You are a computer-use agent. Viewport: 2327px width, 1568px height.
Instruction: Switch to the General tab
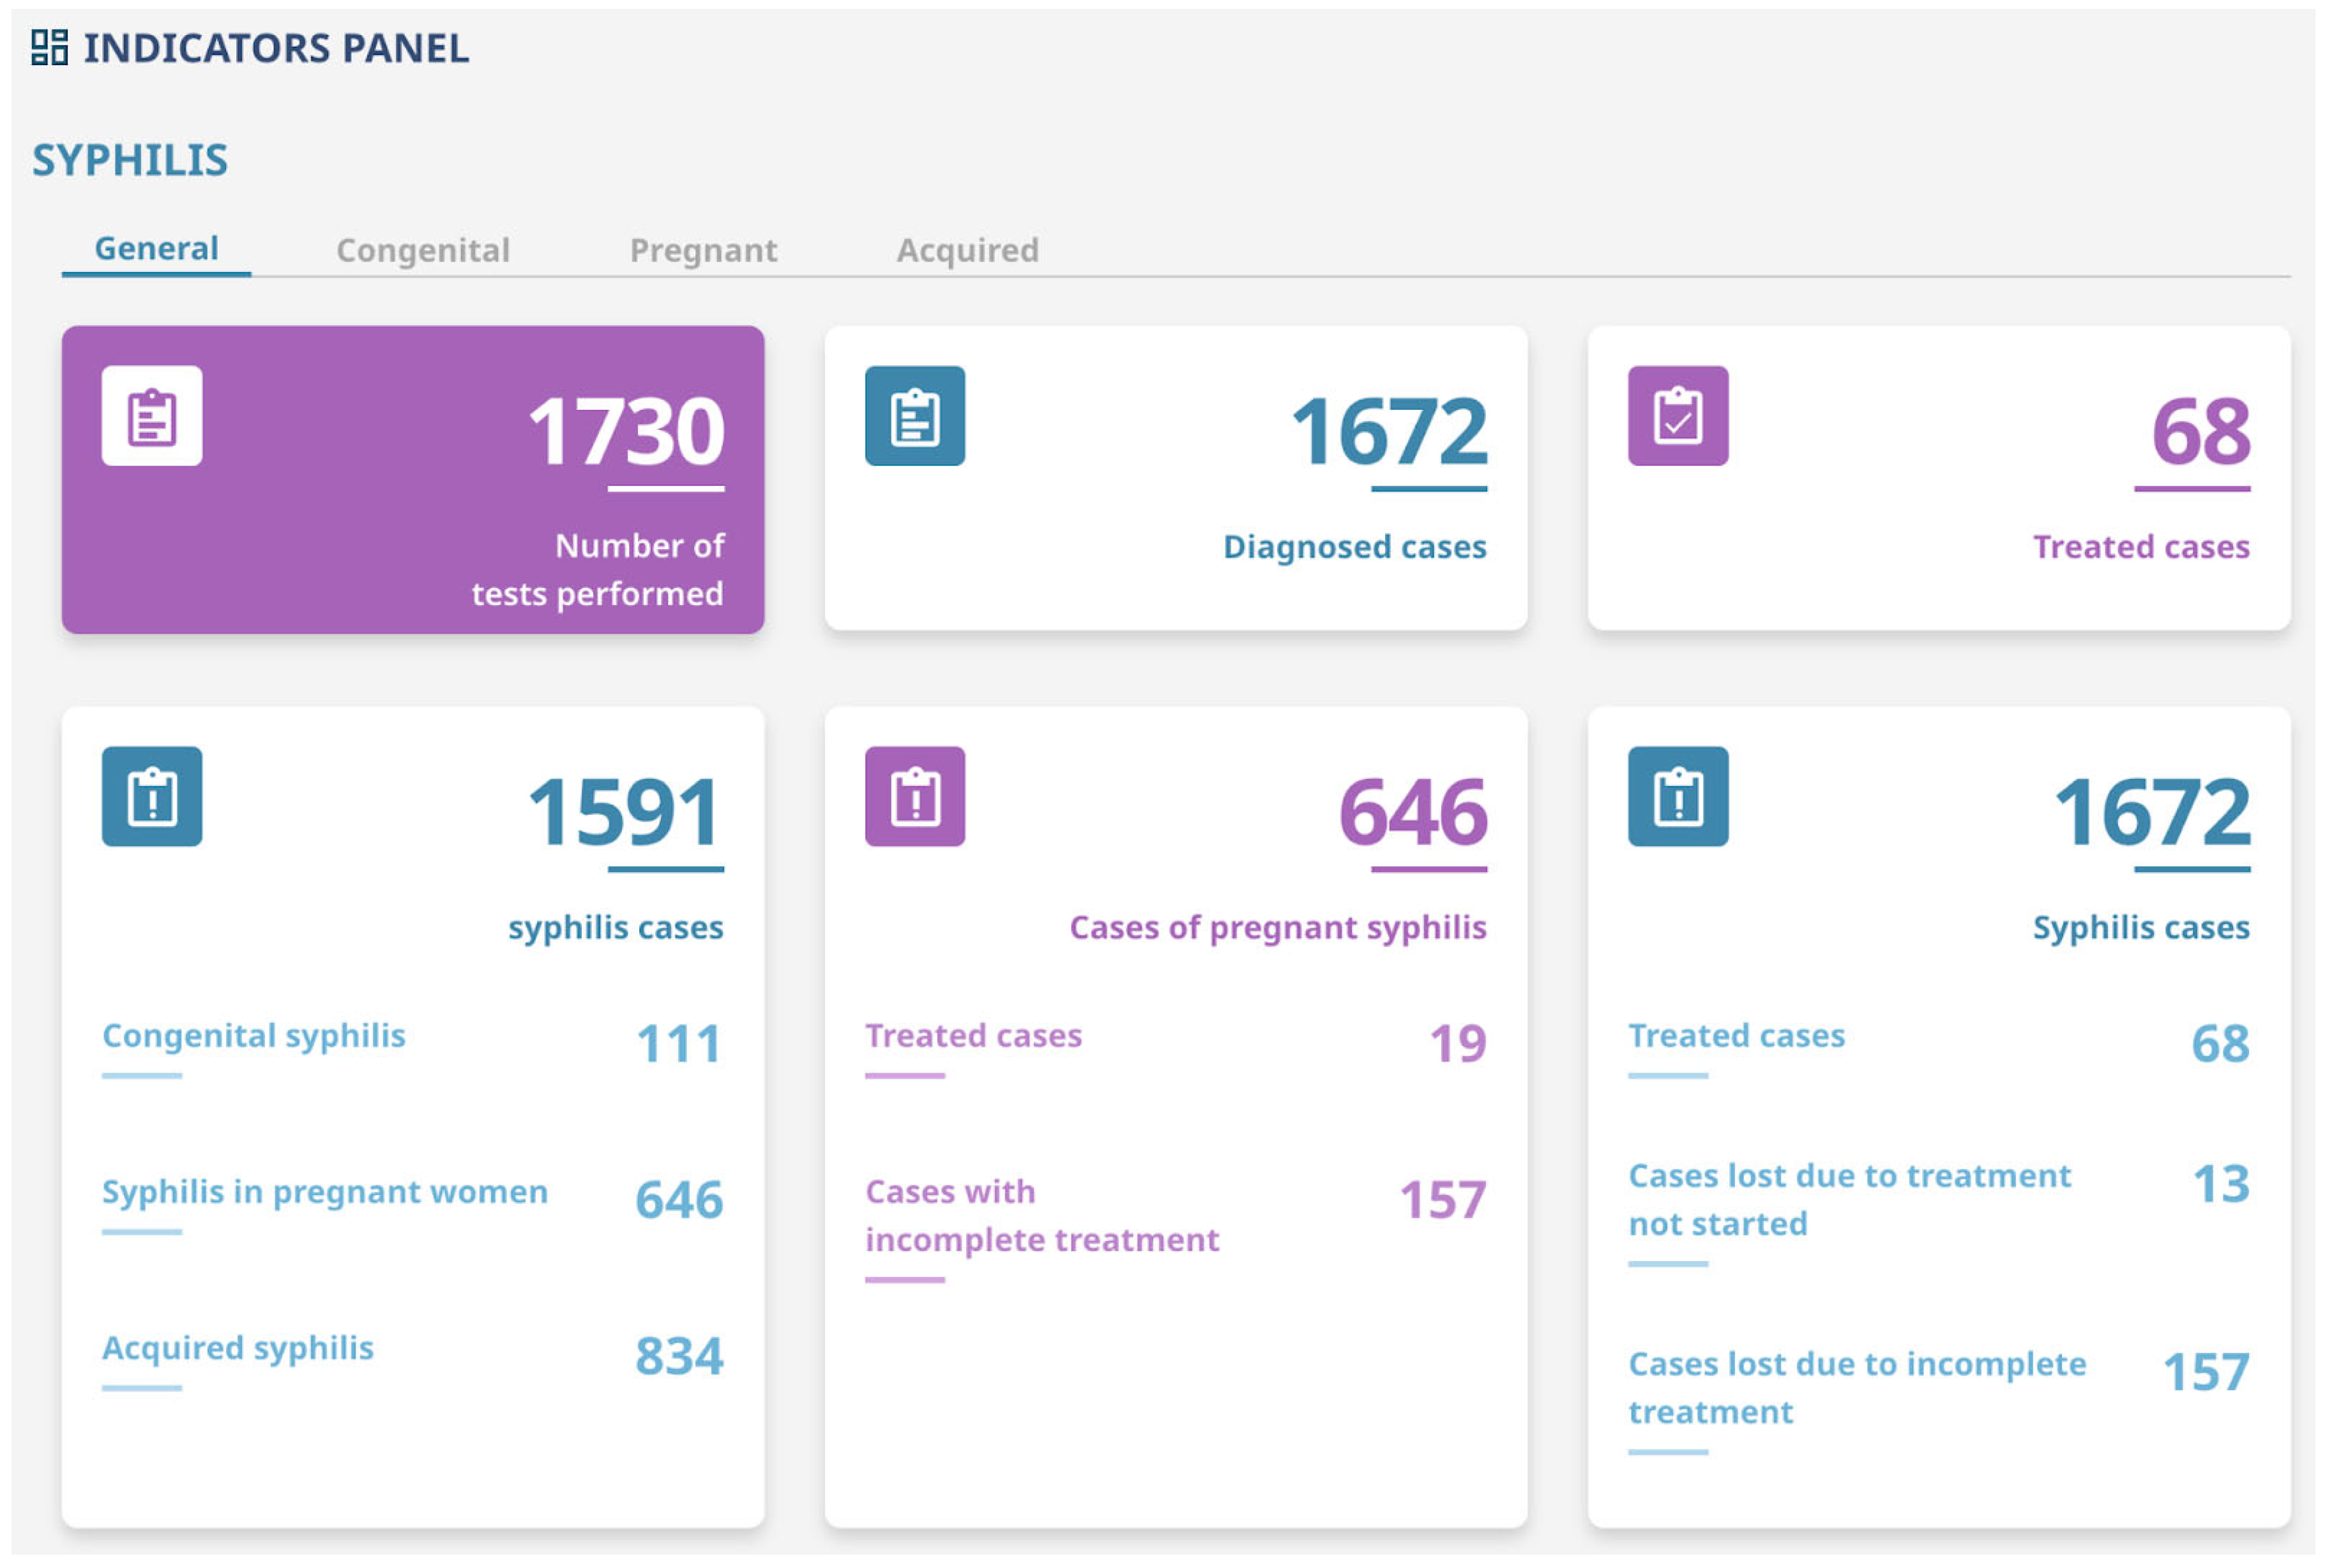[156, 249]
